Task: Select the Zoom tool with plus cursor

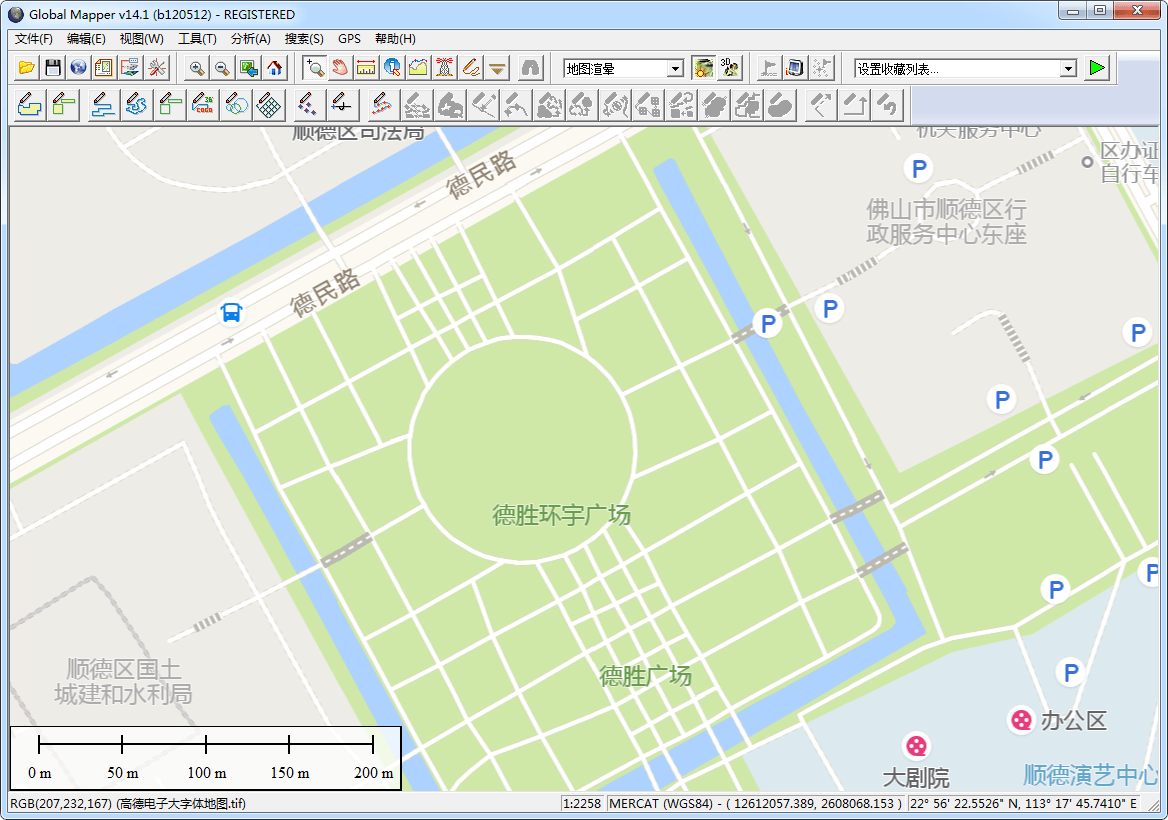Action: pyautogui.click(x=315, y=69)
